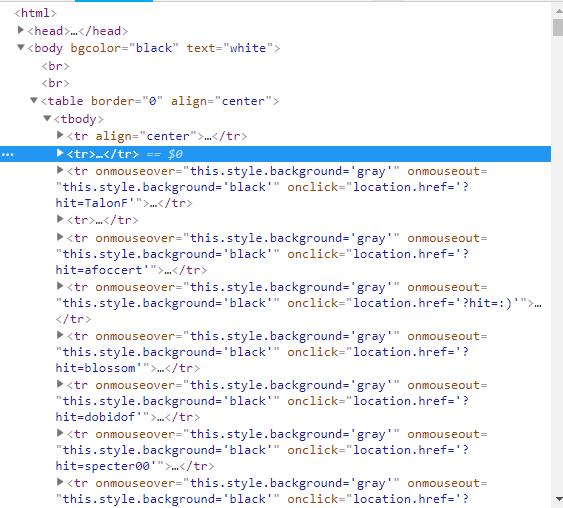563x508 pixels.
Task: Collapse the body bgcolor element
Action: point(21,47)
